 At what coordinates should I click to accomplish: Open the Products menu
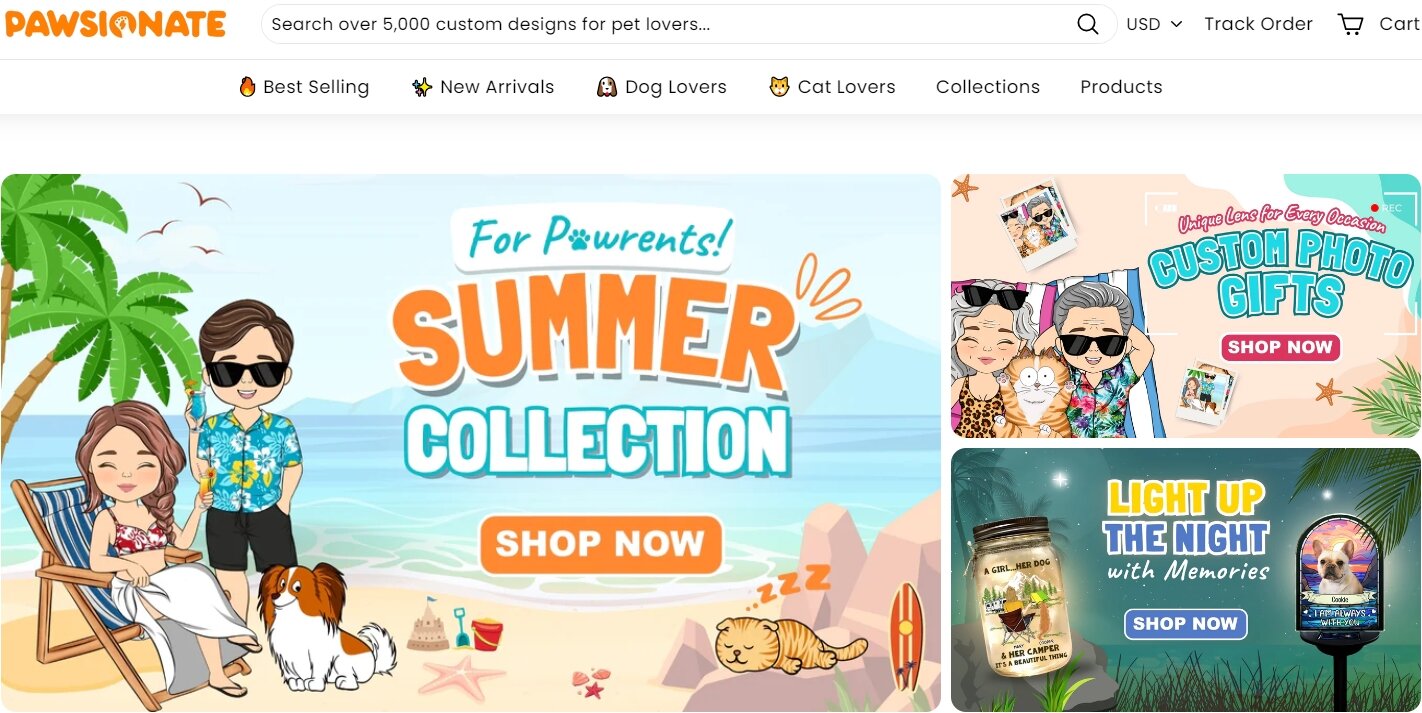point(1121,87)
